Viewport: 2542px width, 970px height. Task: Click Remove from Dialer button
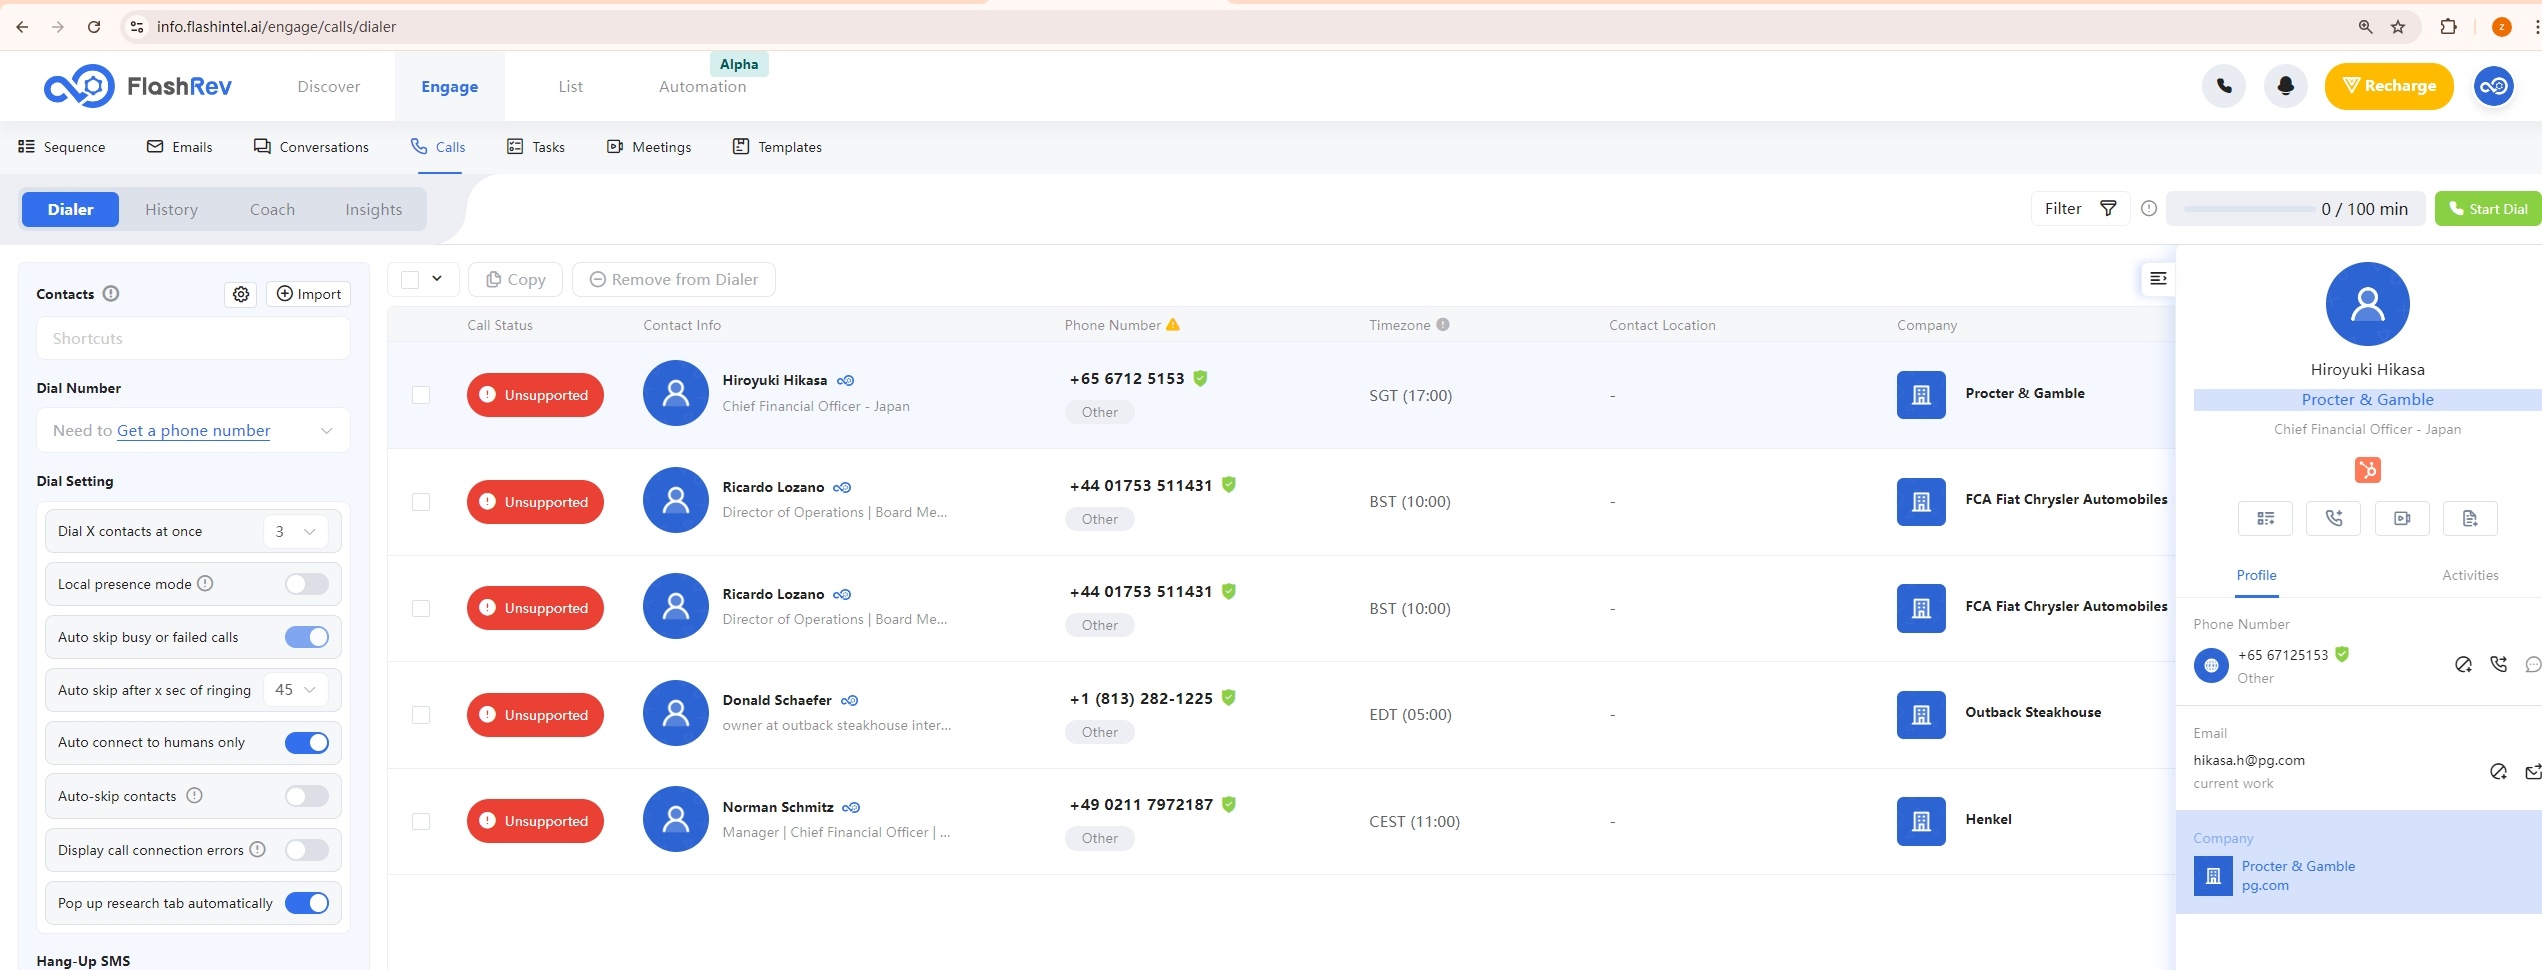point(674,279)
